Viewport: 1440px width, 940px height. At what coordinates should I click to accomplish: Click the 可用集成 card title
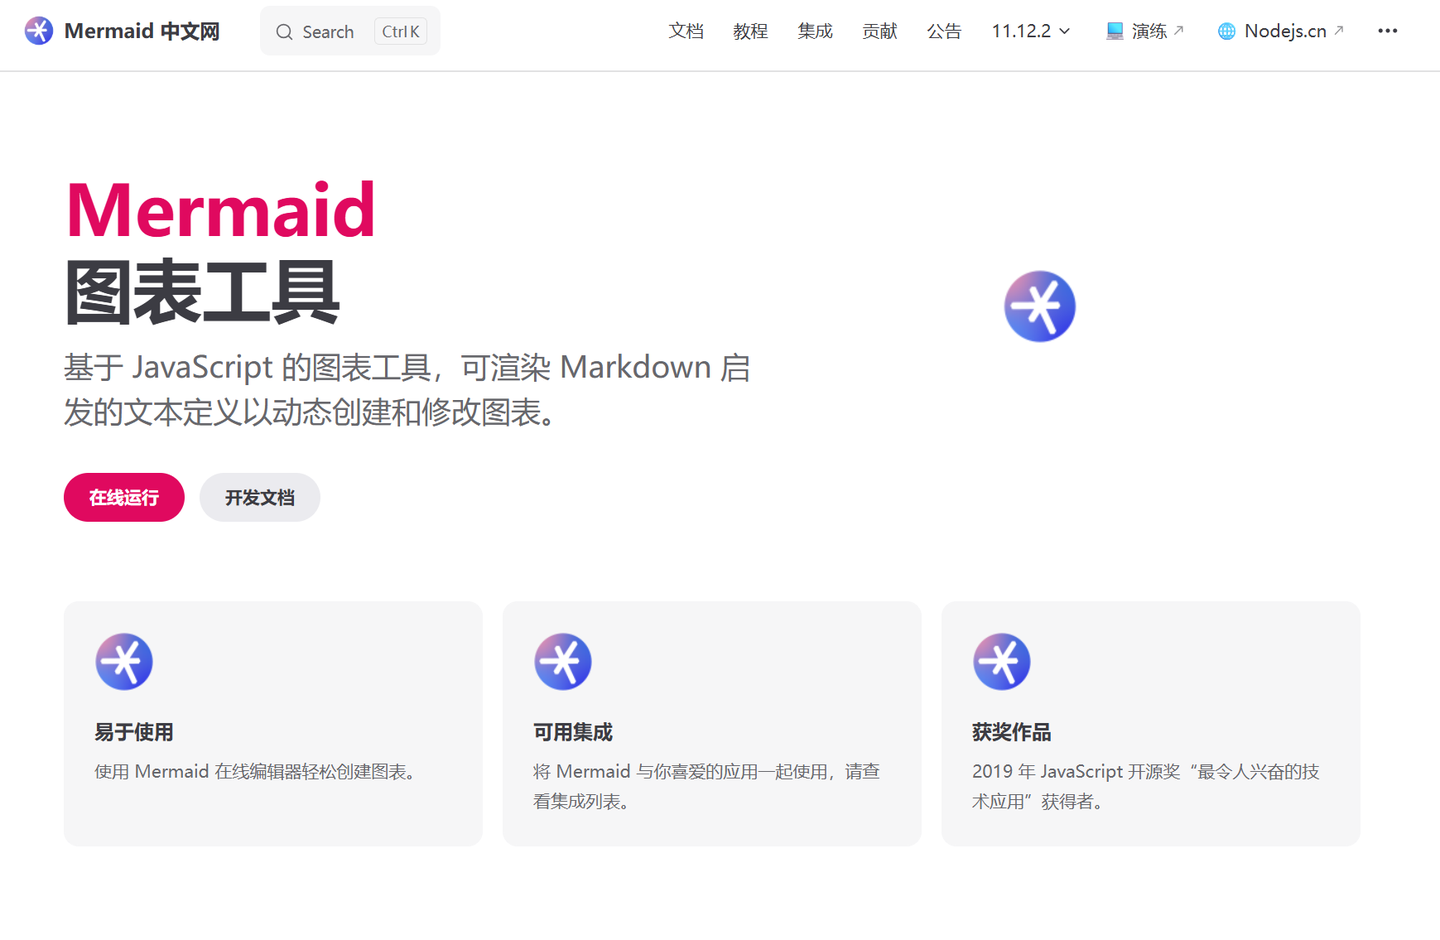click(573, 732)
